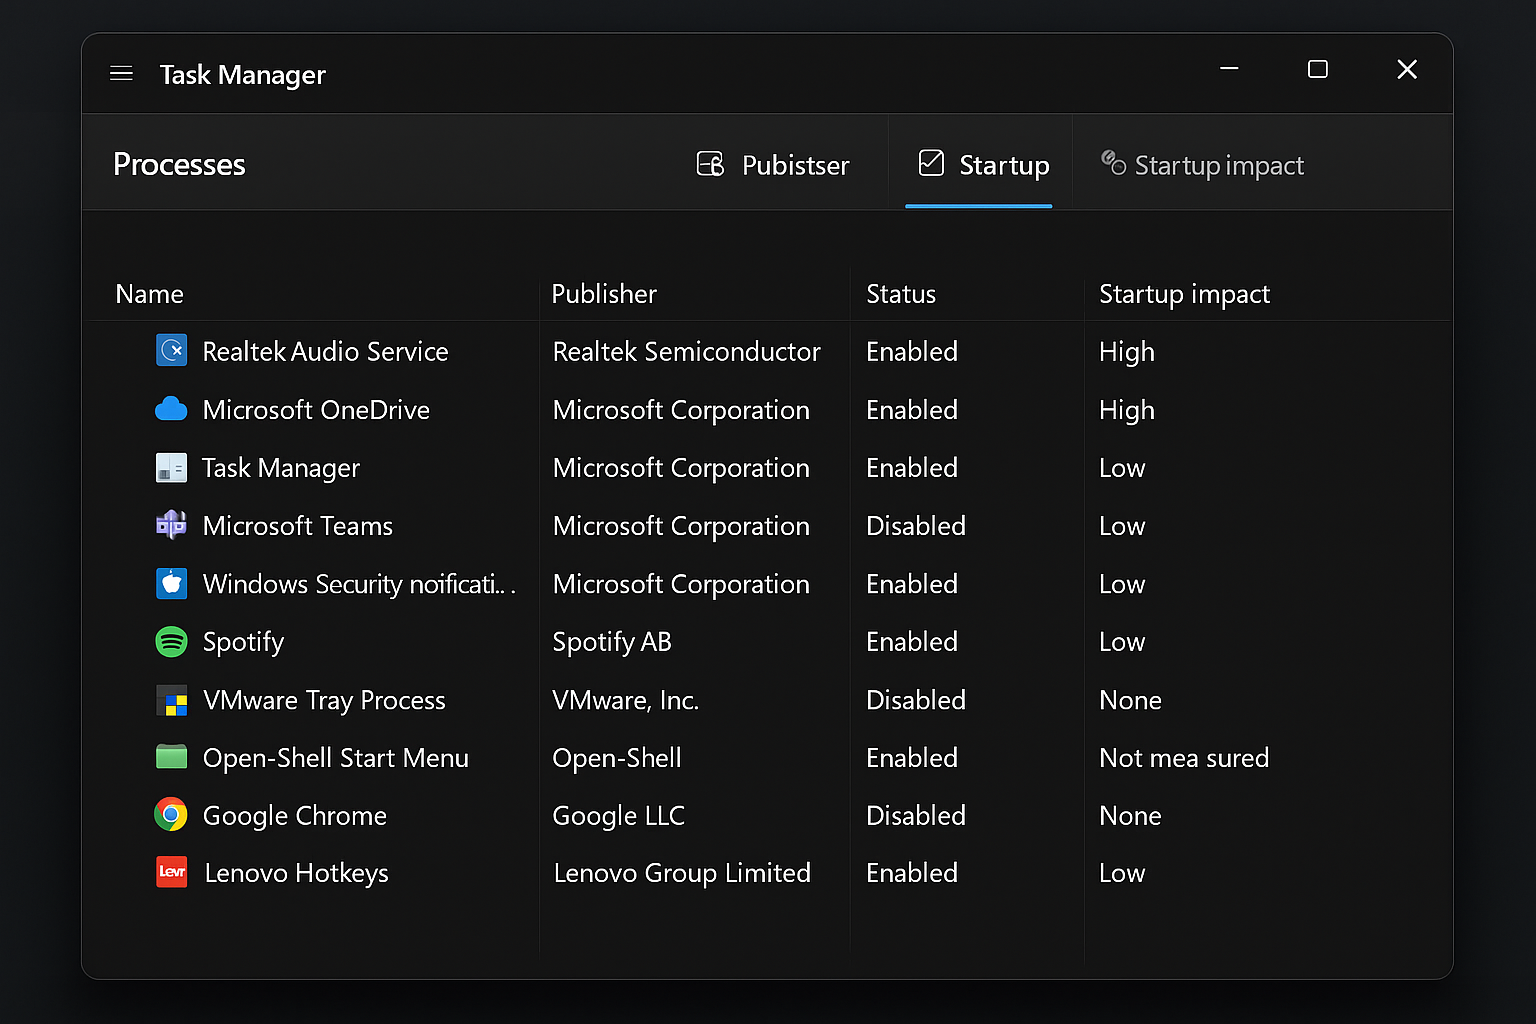Image resolution: width=1536 pixels, height=1024 pixels.
Task: Click the Realtek Audio Service icon
Action: [171, 351]
